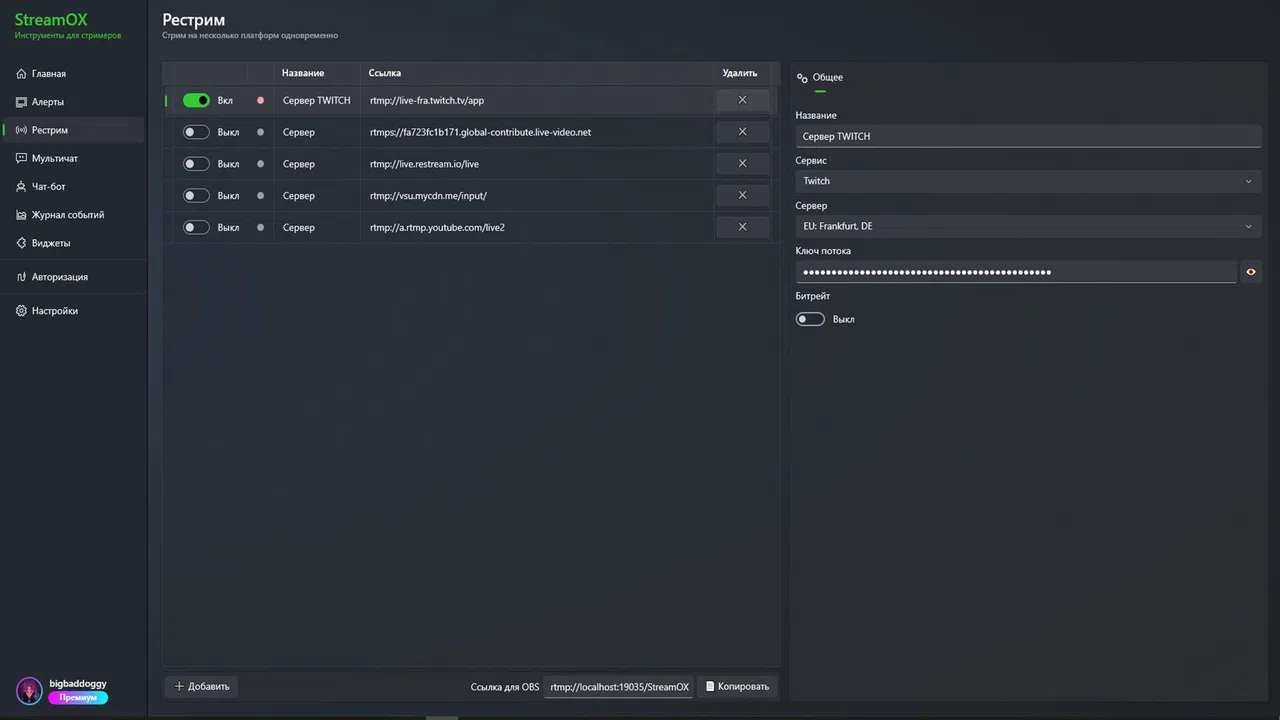Image resolution: width=1280 pixels, height=720 pixels.
Task: Click the Название field with Сервер TWITCH
Action: click(x=1029, y=136)
